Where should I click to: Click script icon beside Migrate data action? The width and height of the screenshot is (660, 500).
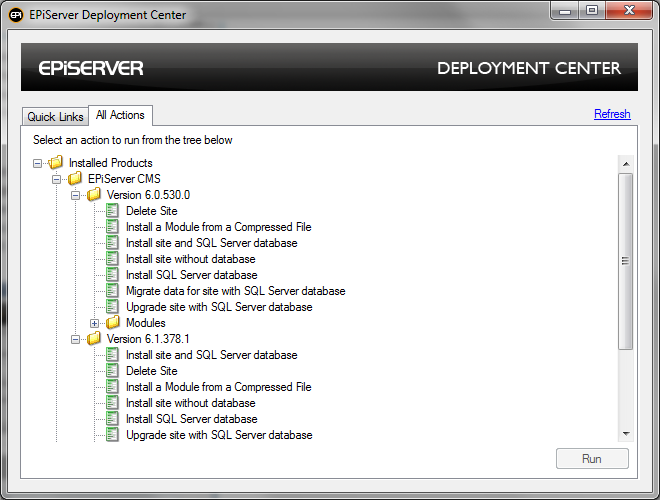point(113,291)
